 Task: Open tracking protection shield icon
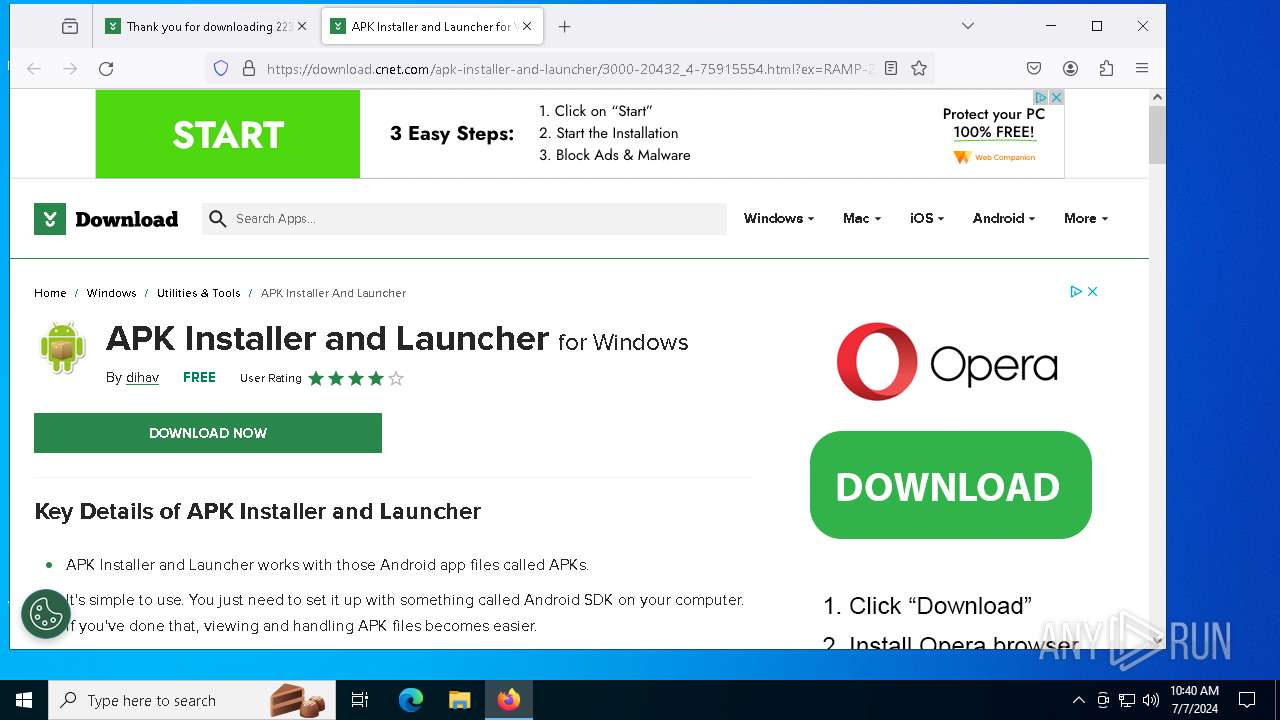click(x=221, y=68)
